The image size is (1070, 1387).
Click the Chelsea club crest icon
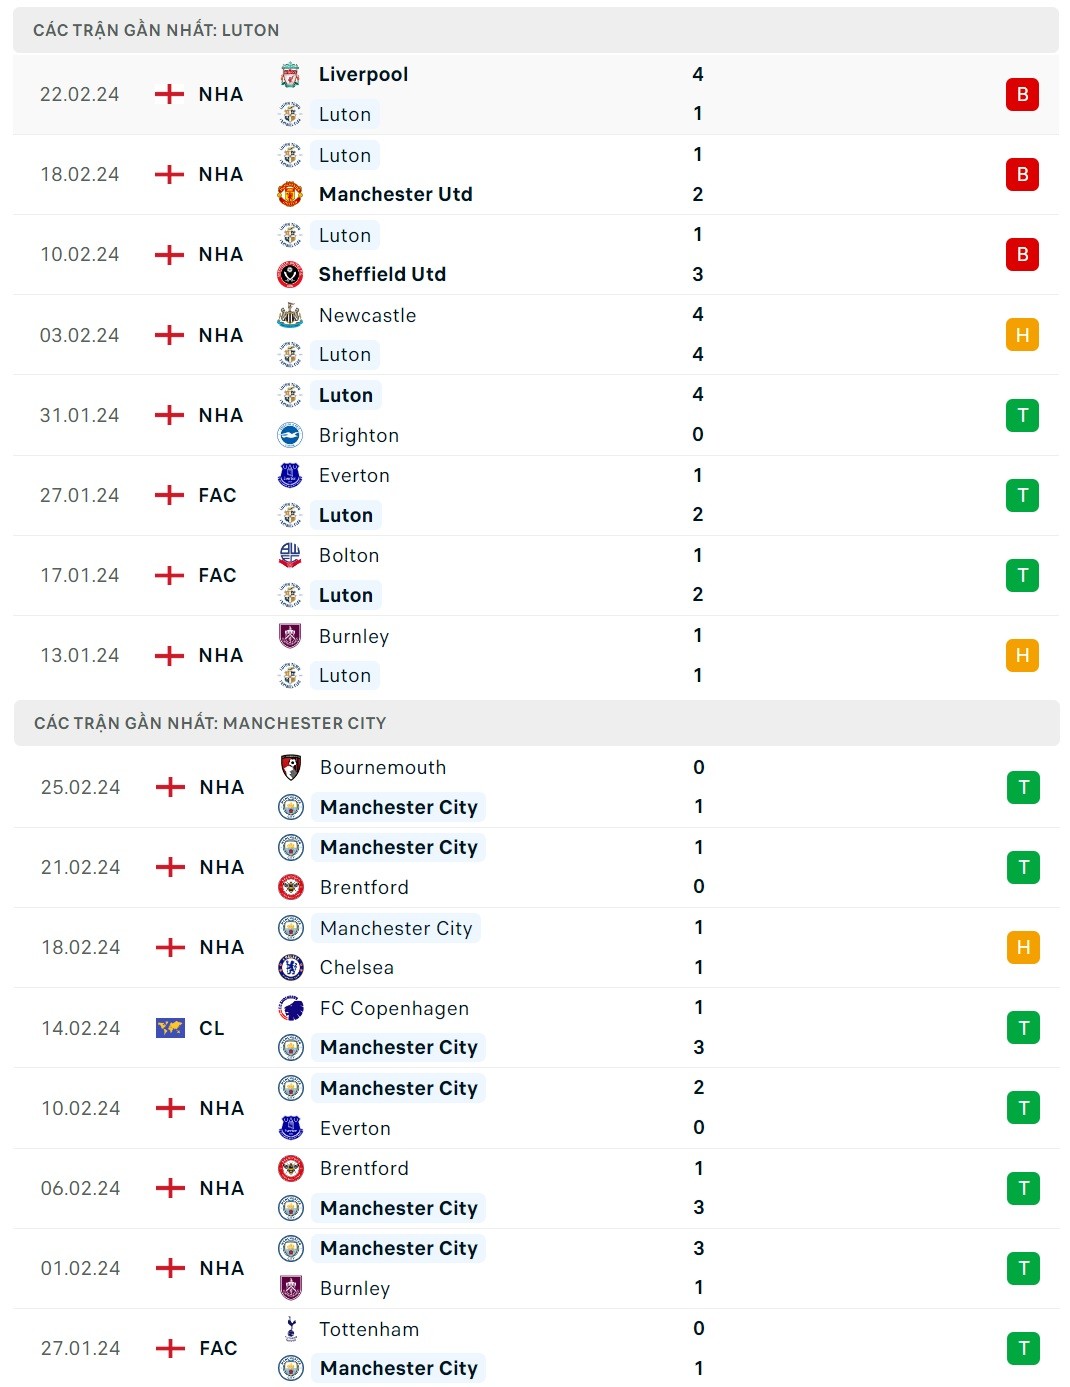coord(291,967)
